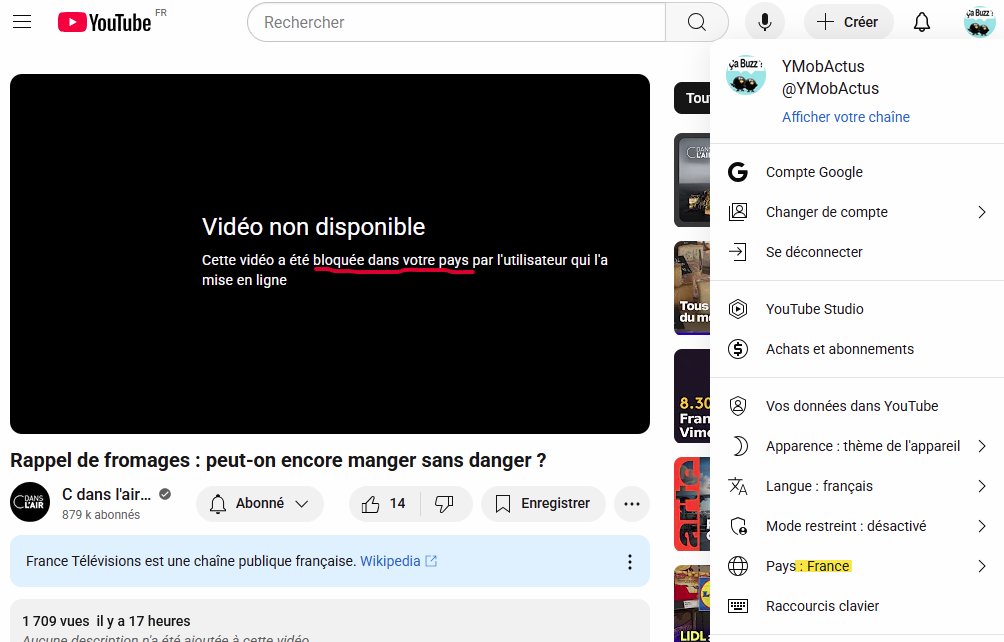
Task: Click the dollar purchases icon
Action: 738,349
